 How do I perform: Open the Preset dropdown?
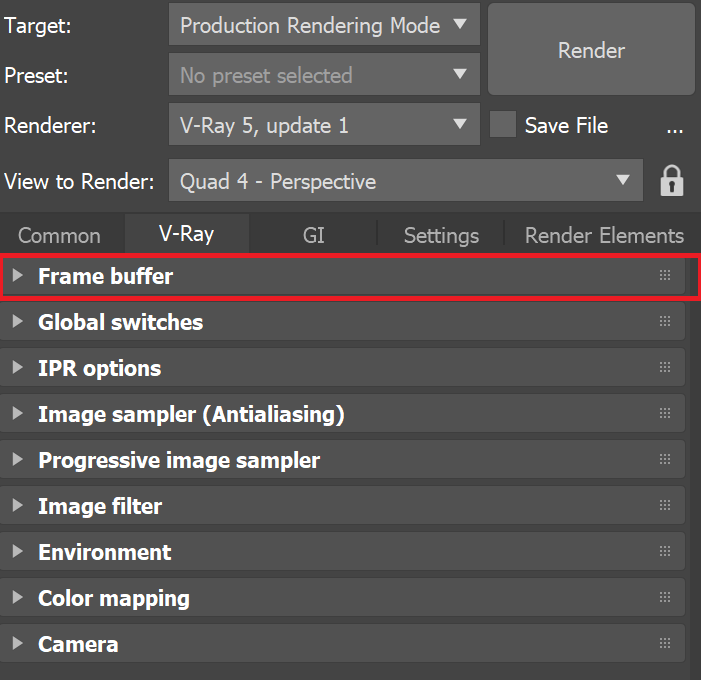tap(323, 75)
